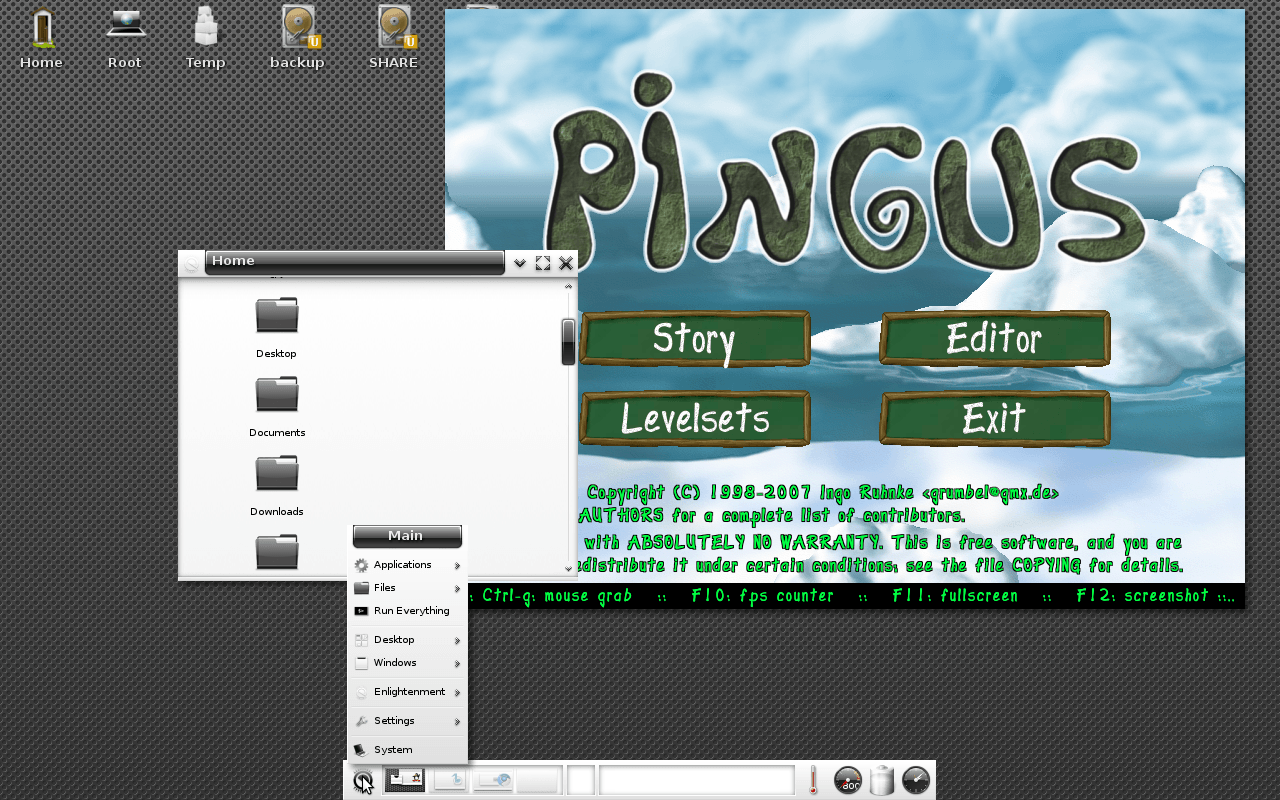Click the small empty box beside pager
Image resolution: width=1280 pixels, height=800 pixels.
pos(581,780)
